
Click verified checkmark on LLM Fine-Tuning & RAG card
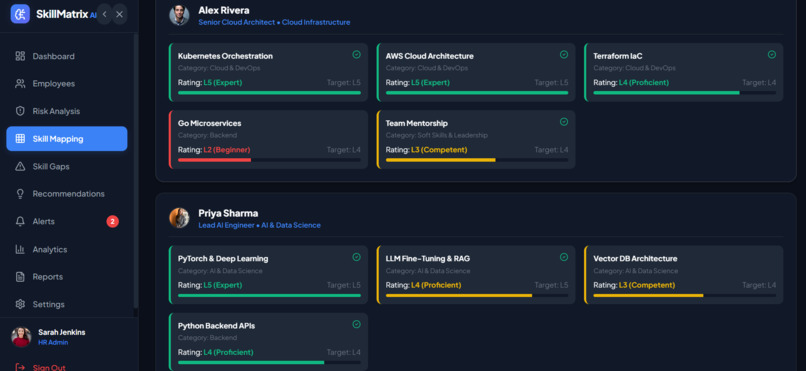tap(564, 257)
